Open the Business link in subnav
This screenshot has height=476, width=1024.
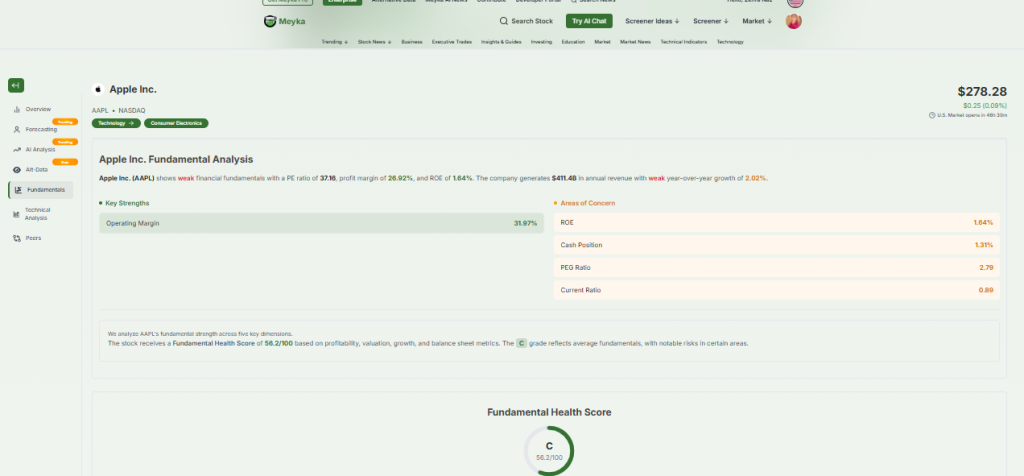[411, 42]
